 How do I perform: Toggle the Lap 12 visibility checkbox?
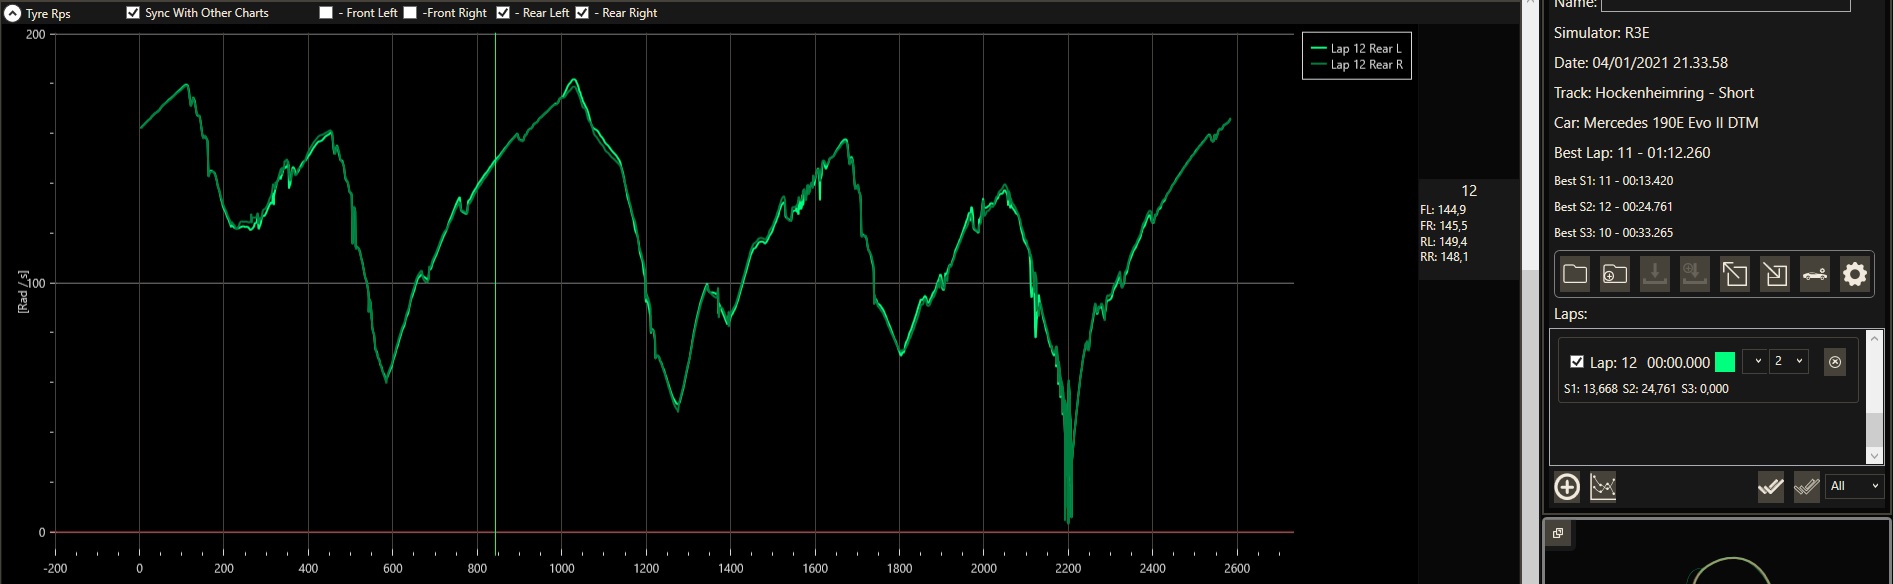[x=1577, y=362]
